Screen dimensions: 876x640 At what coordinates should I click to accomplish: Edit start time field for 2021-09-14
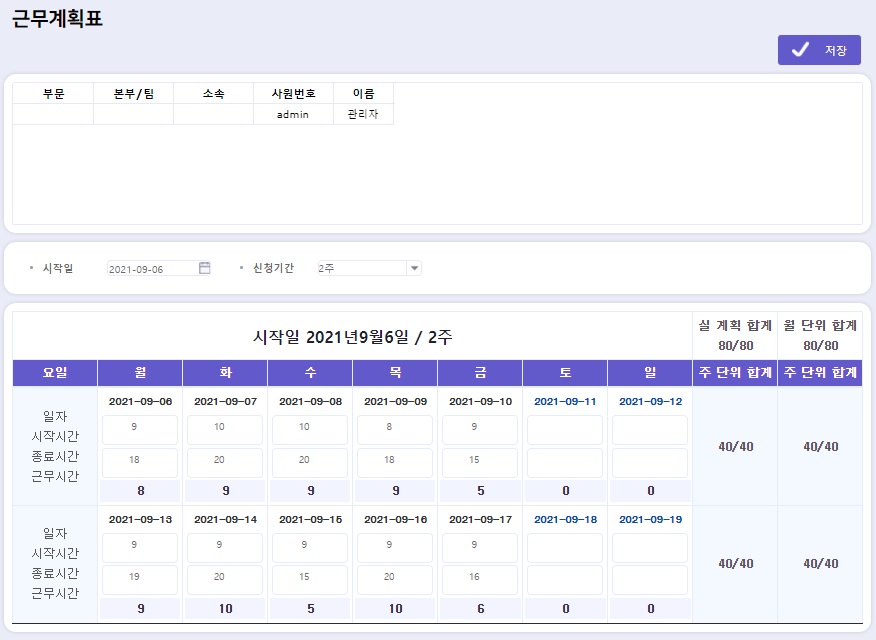(x=225, y=547)
